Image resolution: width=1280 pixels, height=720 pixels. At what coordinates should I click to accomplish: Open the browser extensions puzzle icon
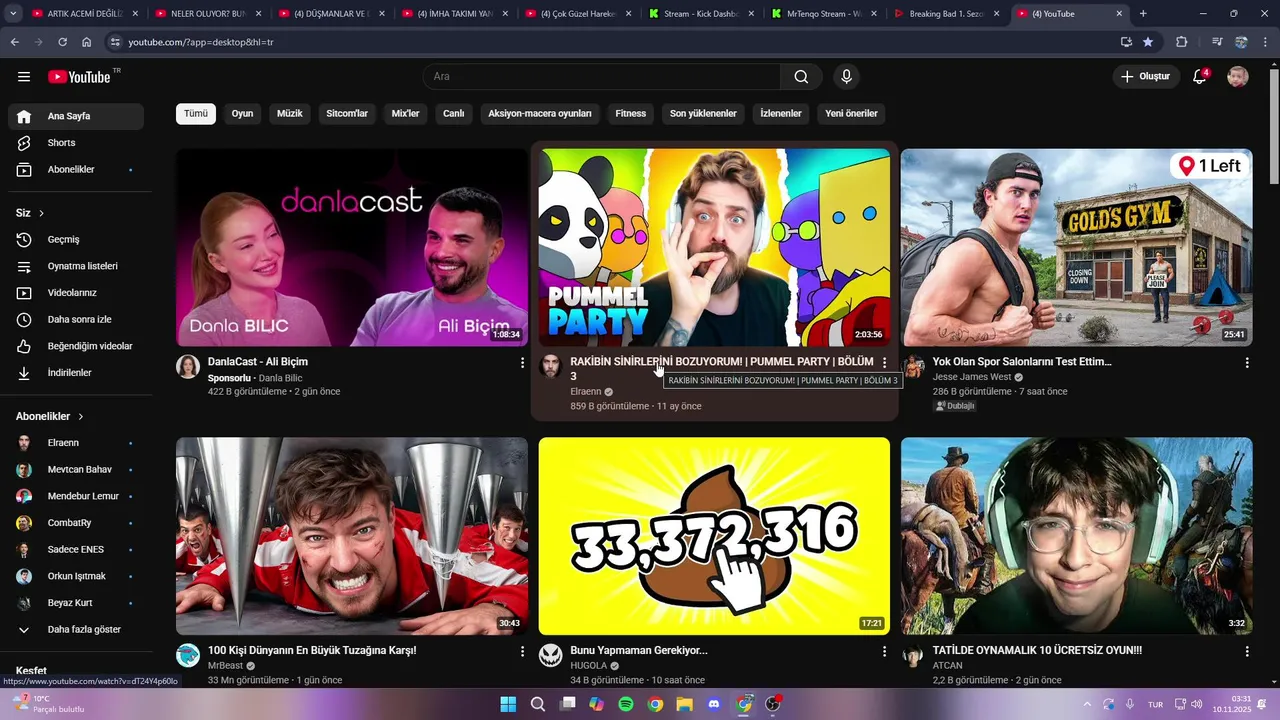(1182, 42)
